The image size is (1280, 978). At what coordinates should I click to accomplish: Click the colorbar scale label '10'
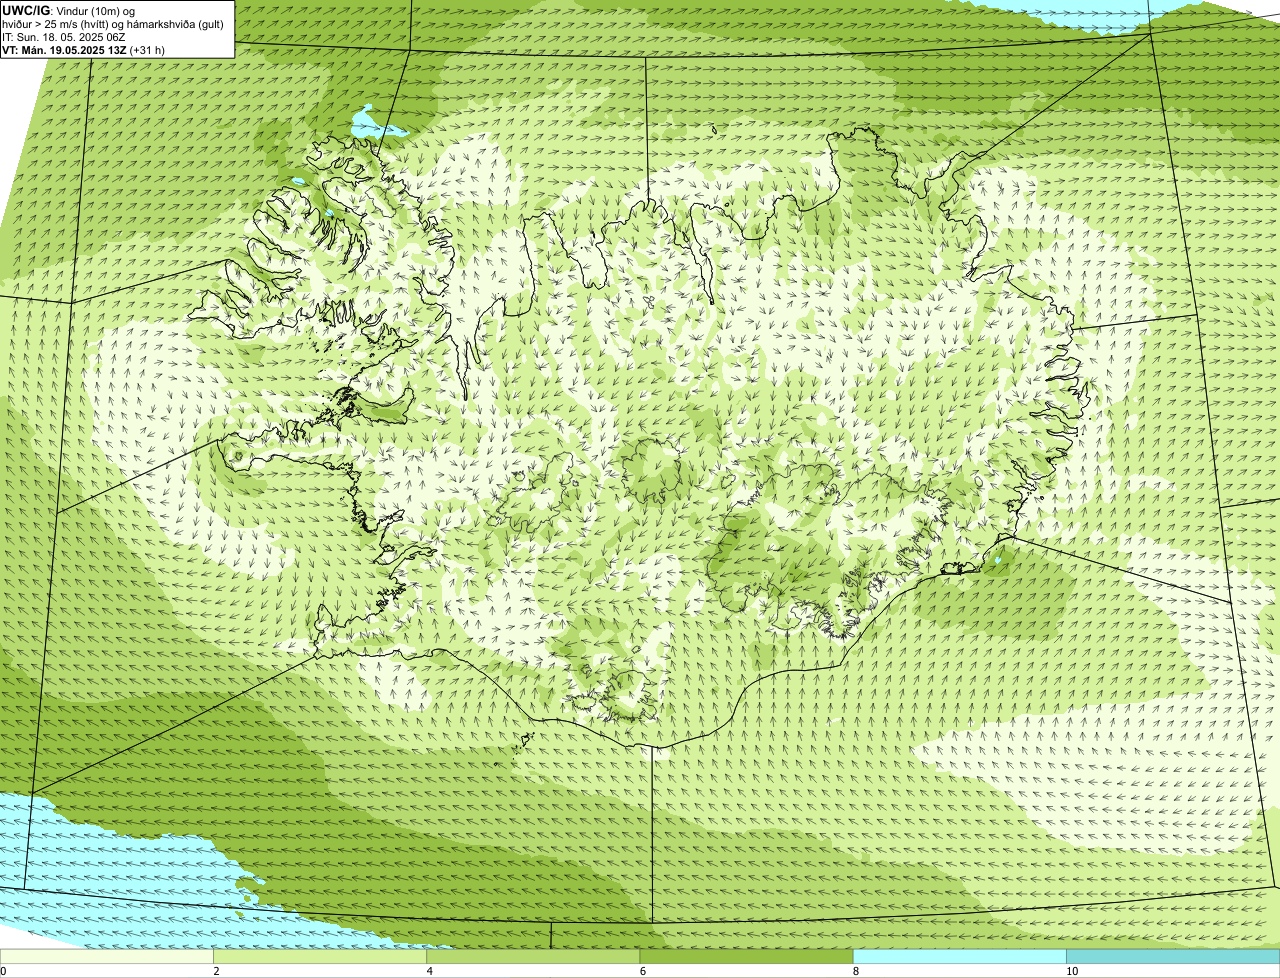(x=1071, y=971)
